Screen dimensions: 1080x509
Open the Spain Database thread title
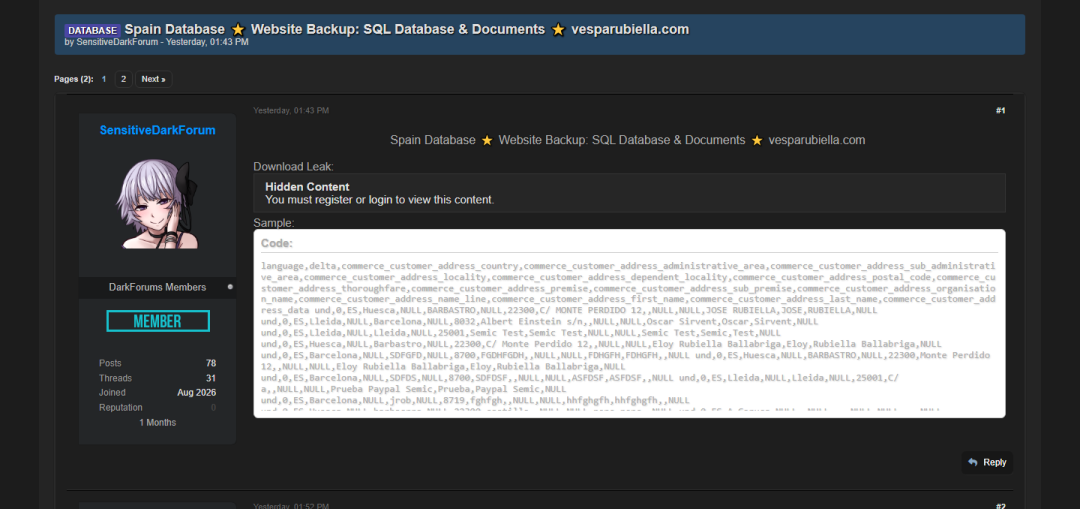pos(406,30)
